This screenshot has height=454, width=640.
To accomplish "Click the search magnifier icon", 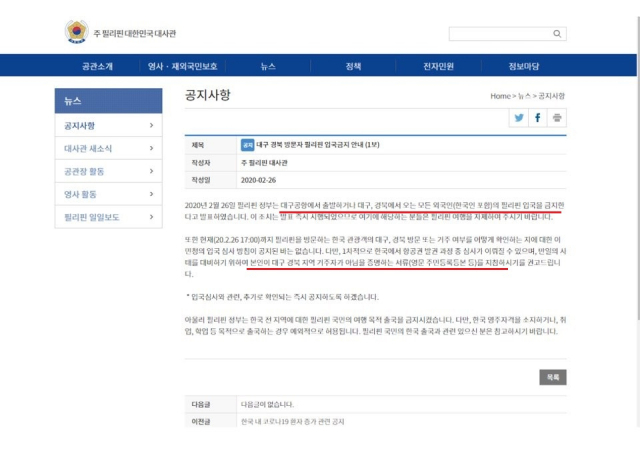I will pyautogui.click(x=557, y=34).
